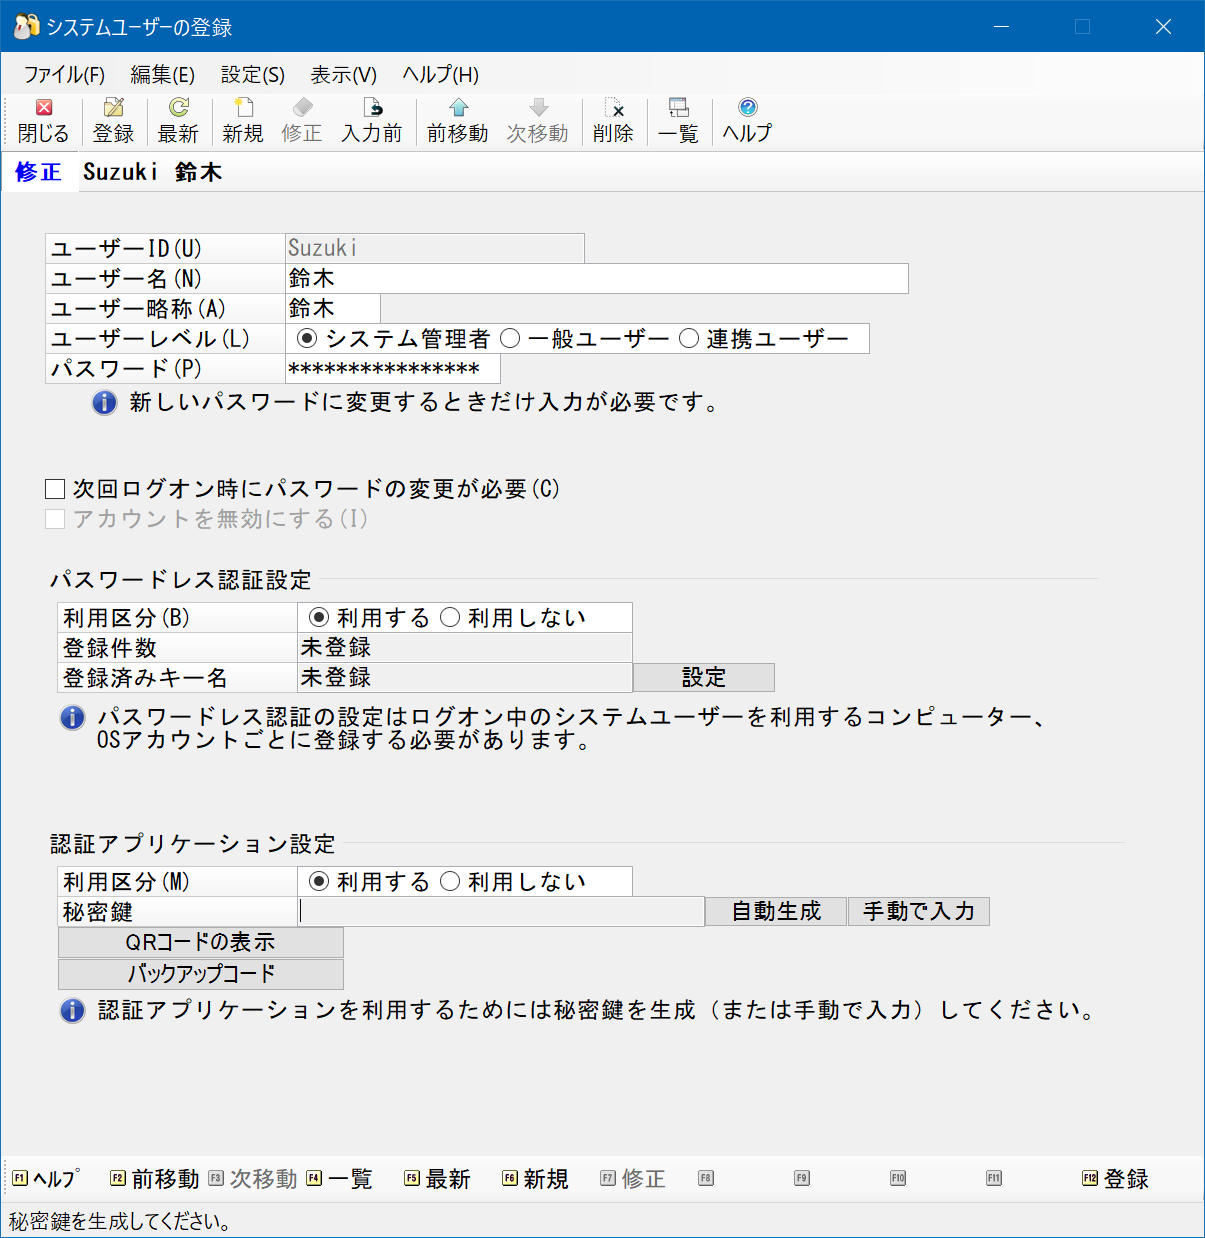Click the 登録 (register) toolbar icon
This screenshot has height=1238, width=1205.
click(113, 120)
